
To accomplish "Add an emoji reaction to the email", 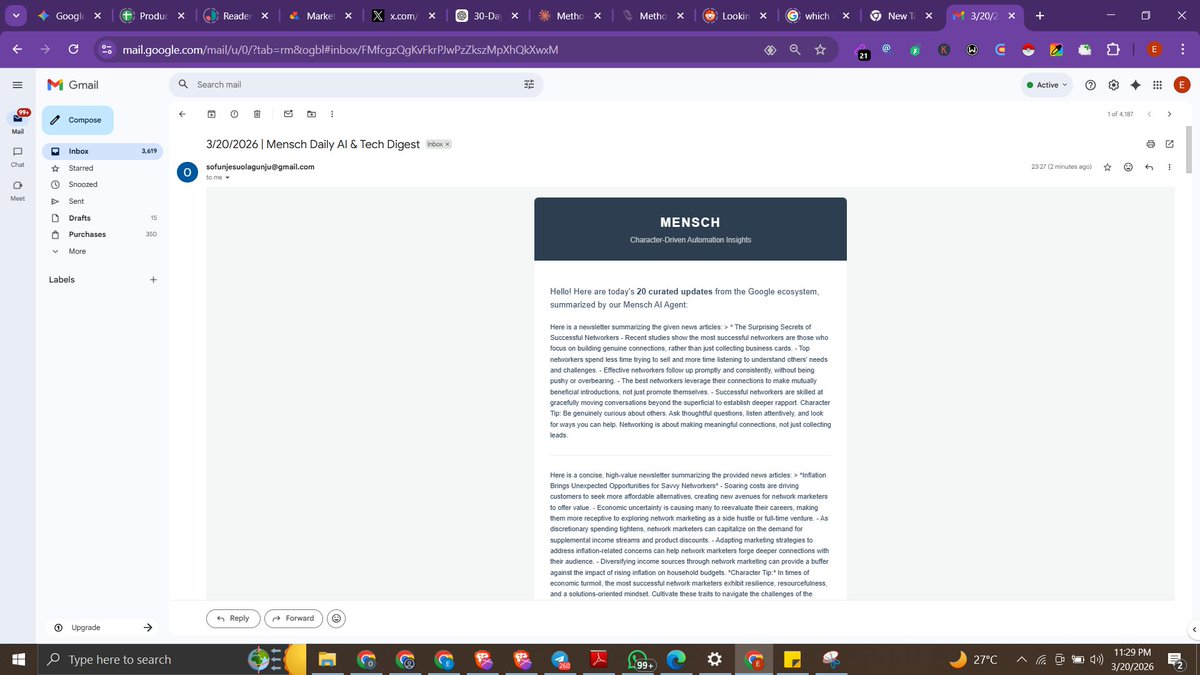I will click(1127, 167).
